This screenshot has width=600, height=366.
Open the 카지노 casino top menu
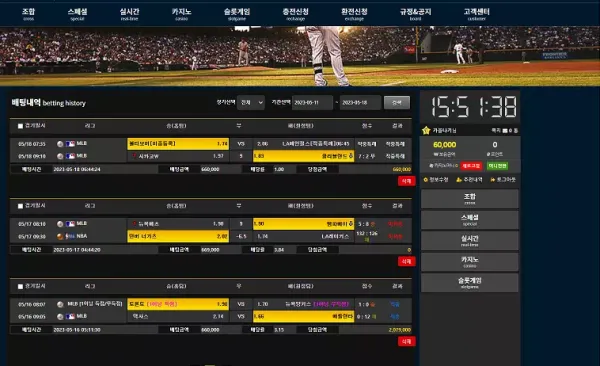pos(181,14)
